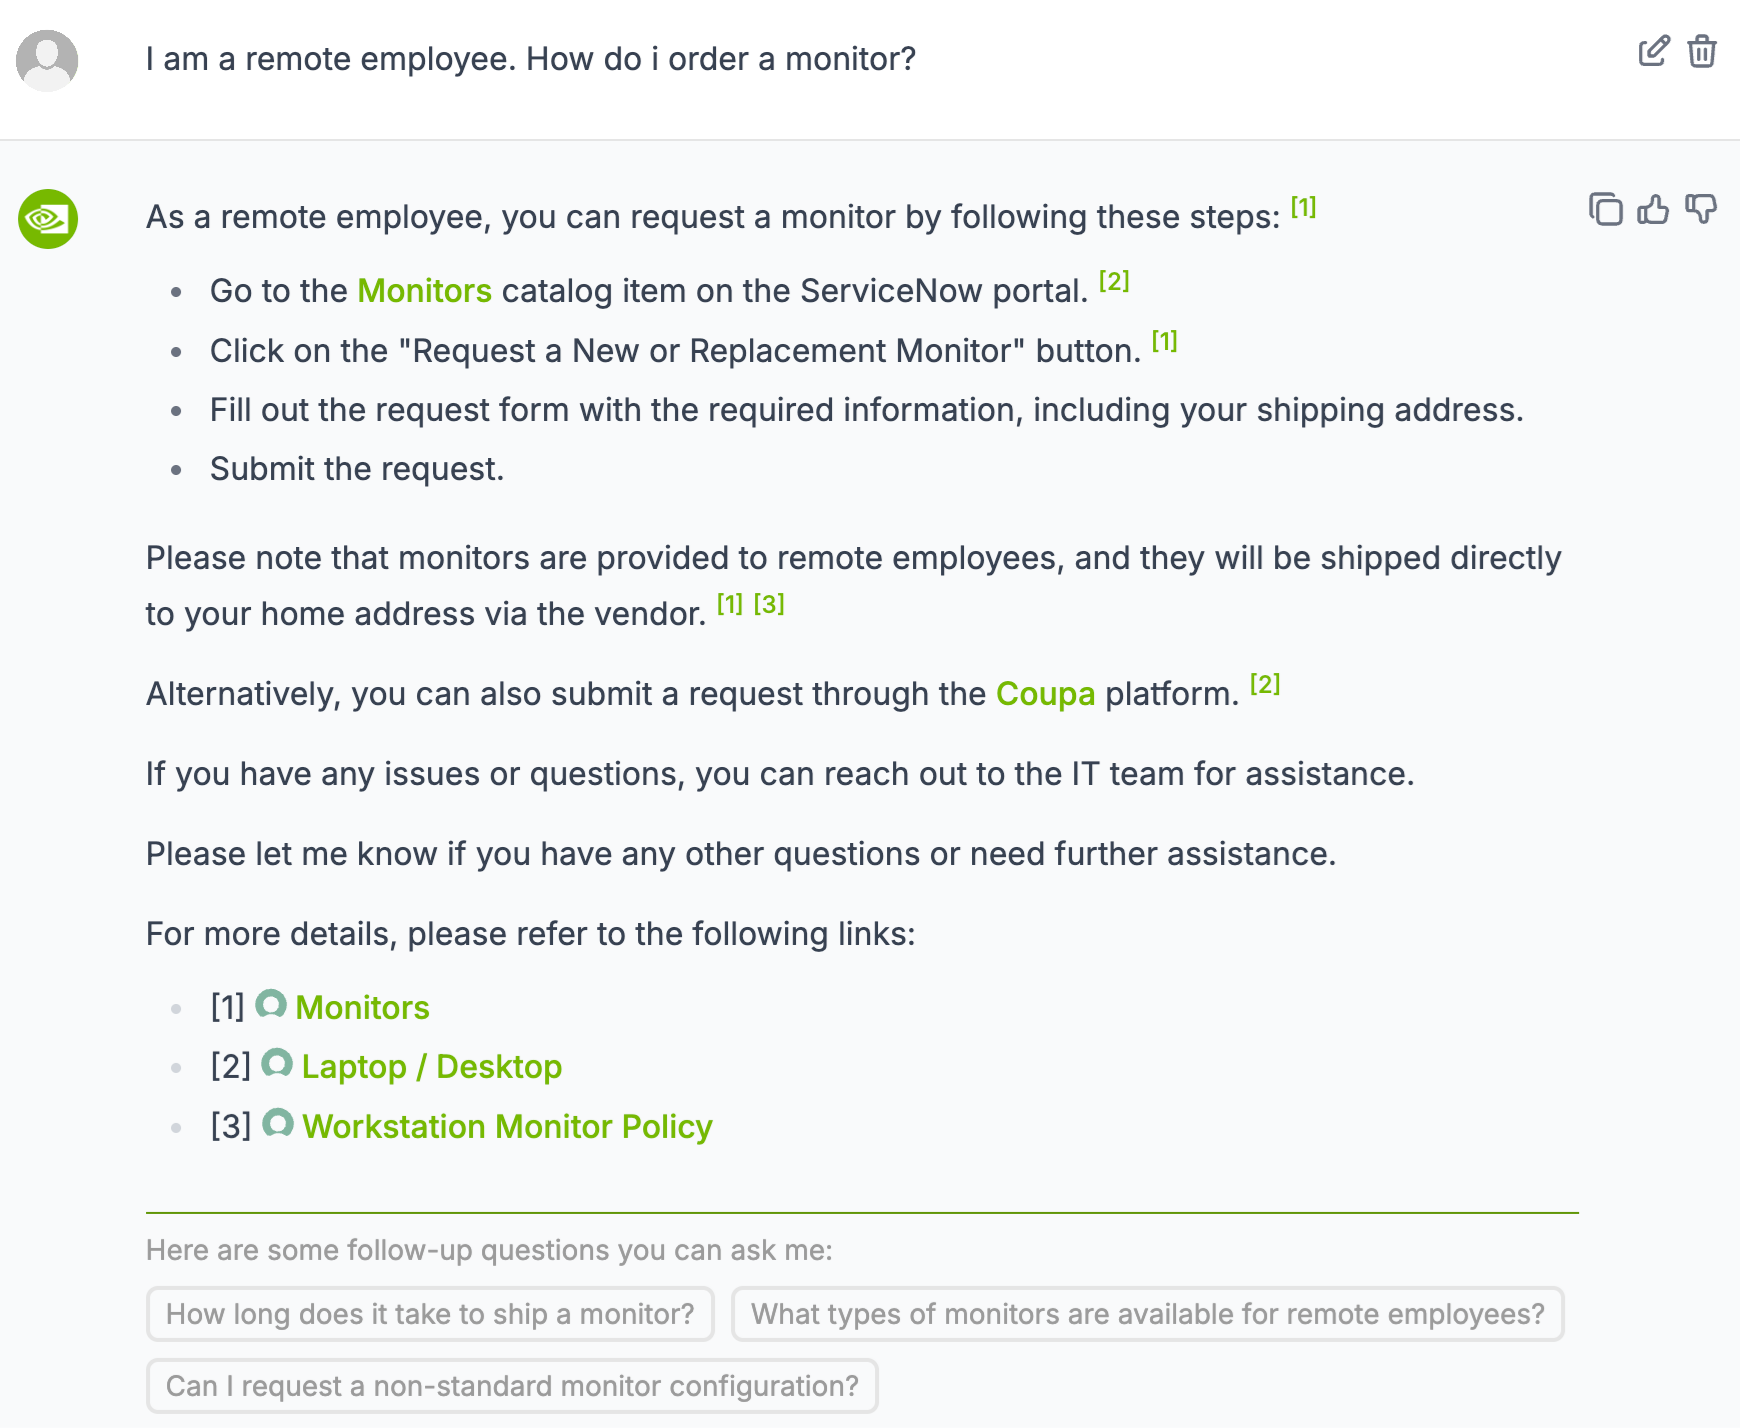
Task: Edit the user question message
Action: point(1654,51)
